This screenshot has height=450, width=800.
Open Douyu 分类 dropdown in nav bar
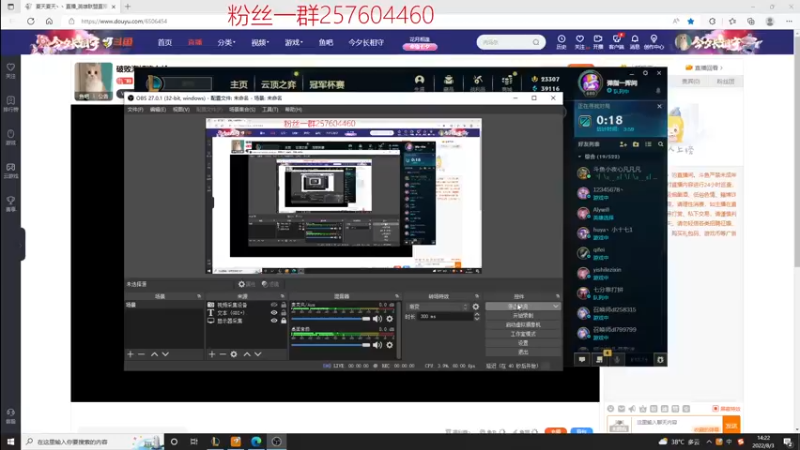226,42
